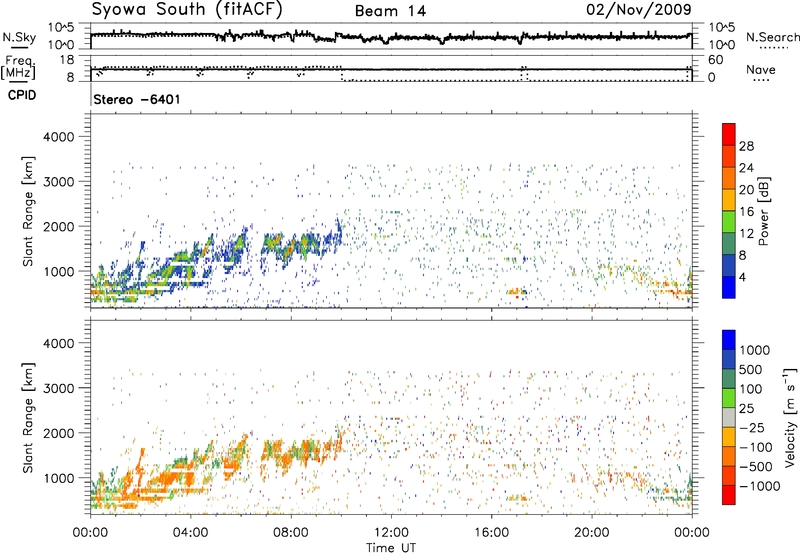Viewport: 800px width, 554px height.
Task: Click the orange -500 to -100 Velocity segment
Action: point(729,456)
